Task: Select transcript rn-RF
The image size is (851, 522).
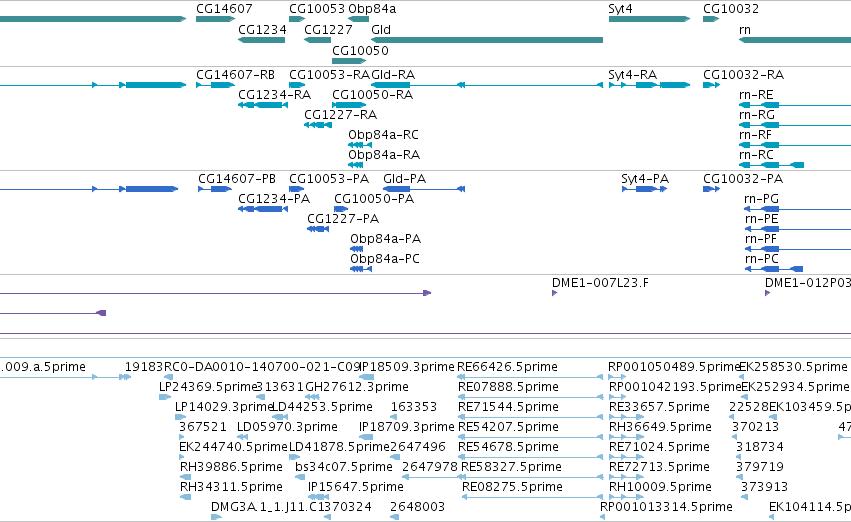Action: (755, 135)
